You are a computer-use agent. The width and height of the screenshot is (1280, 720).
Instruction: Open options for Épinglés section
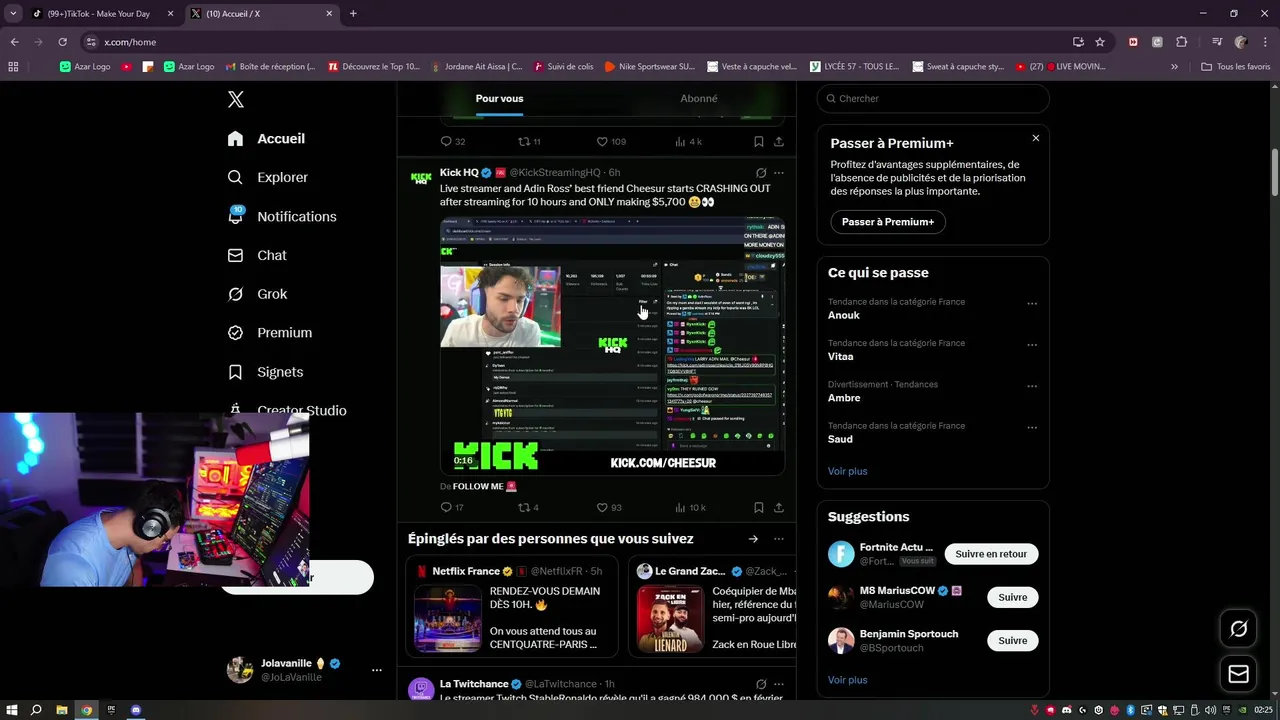coord(779,539)
